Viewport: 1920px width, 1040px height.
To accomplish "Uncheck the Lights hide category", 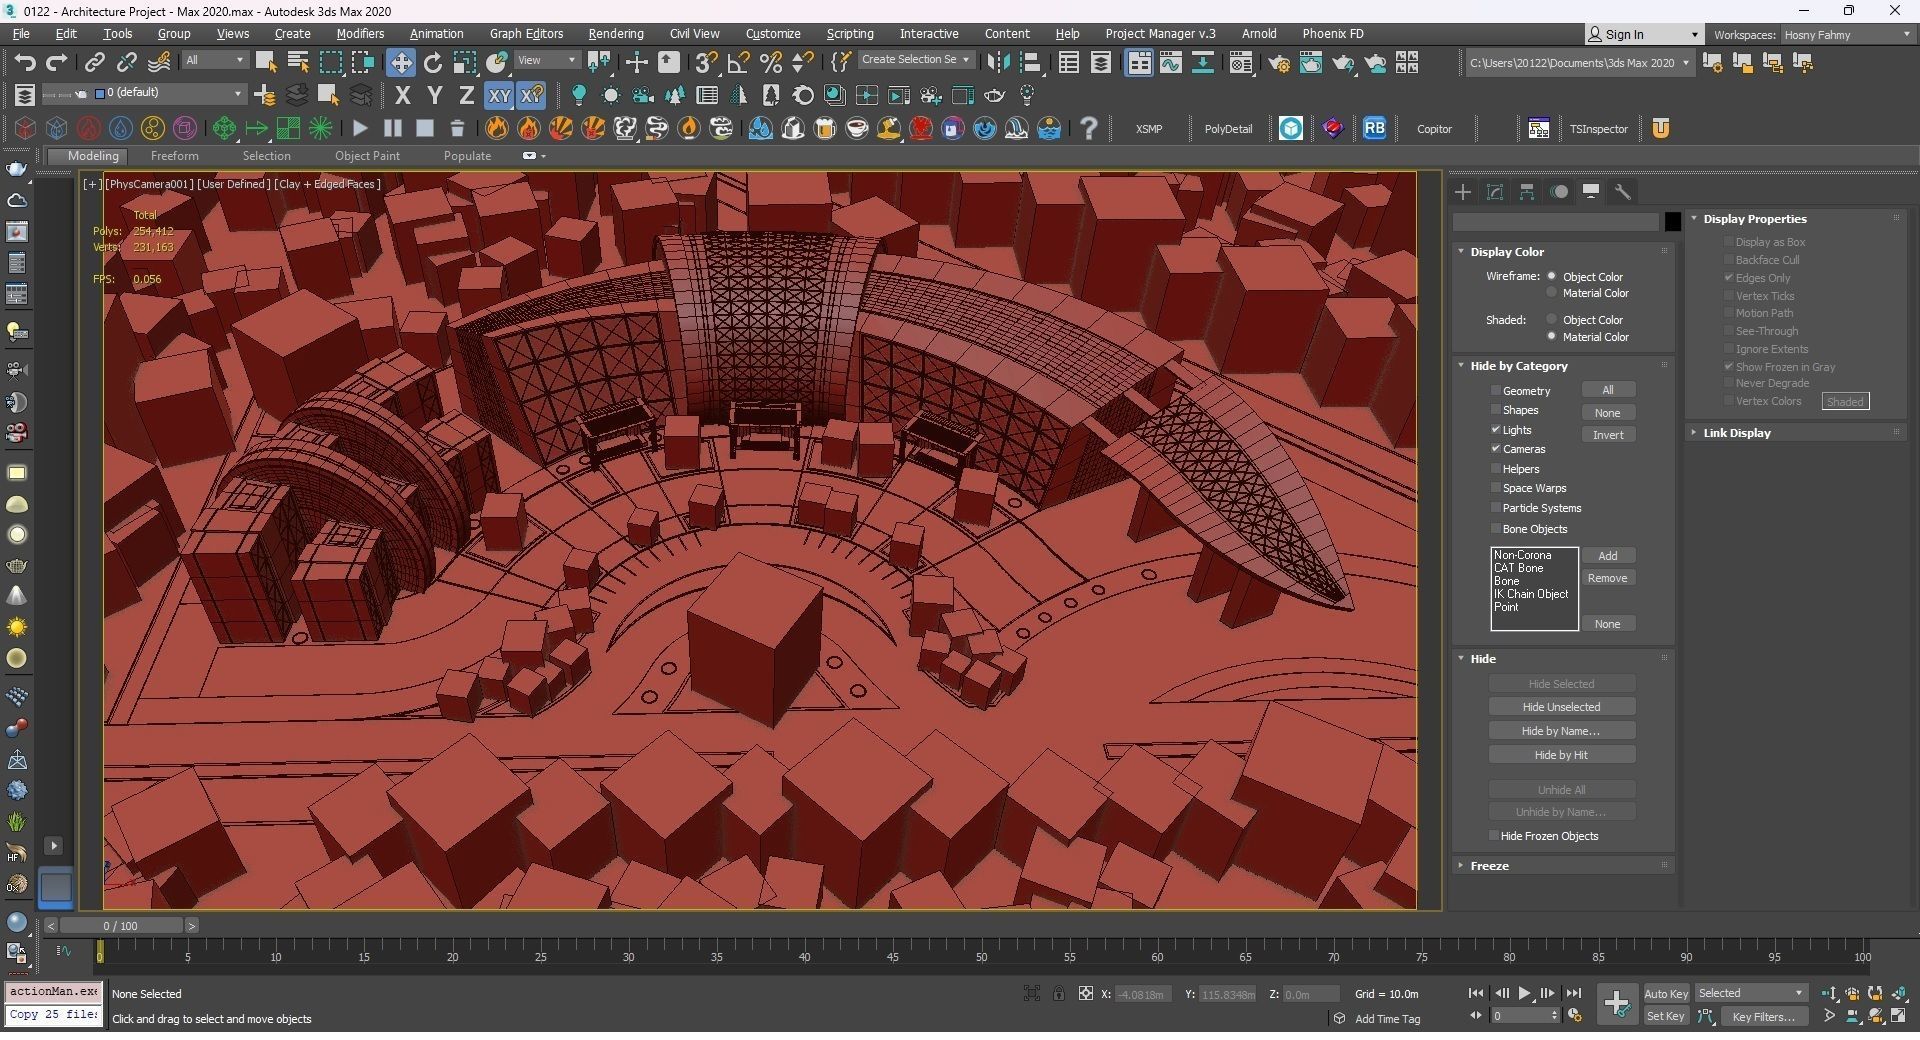I will pyautogui.click(x=1496, y=430).
